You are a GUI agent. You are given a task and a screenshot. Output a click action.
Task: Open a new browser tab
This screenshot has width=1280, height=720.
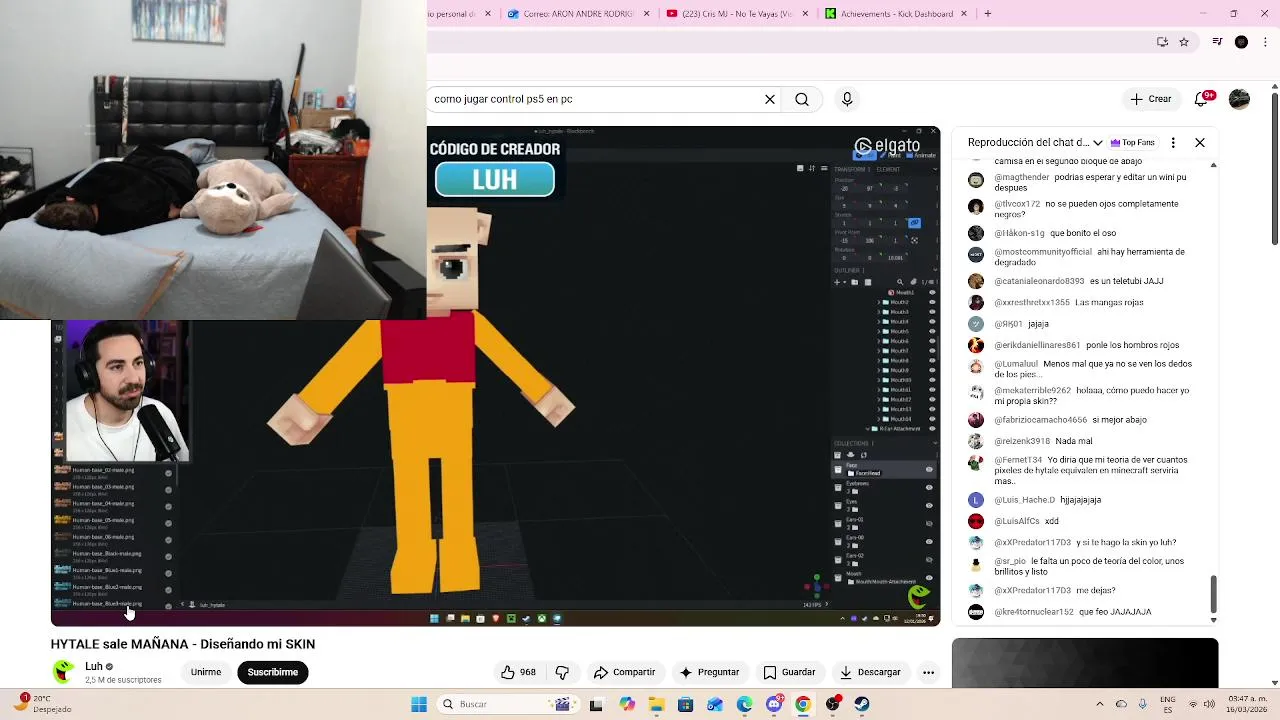(988, 14)
